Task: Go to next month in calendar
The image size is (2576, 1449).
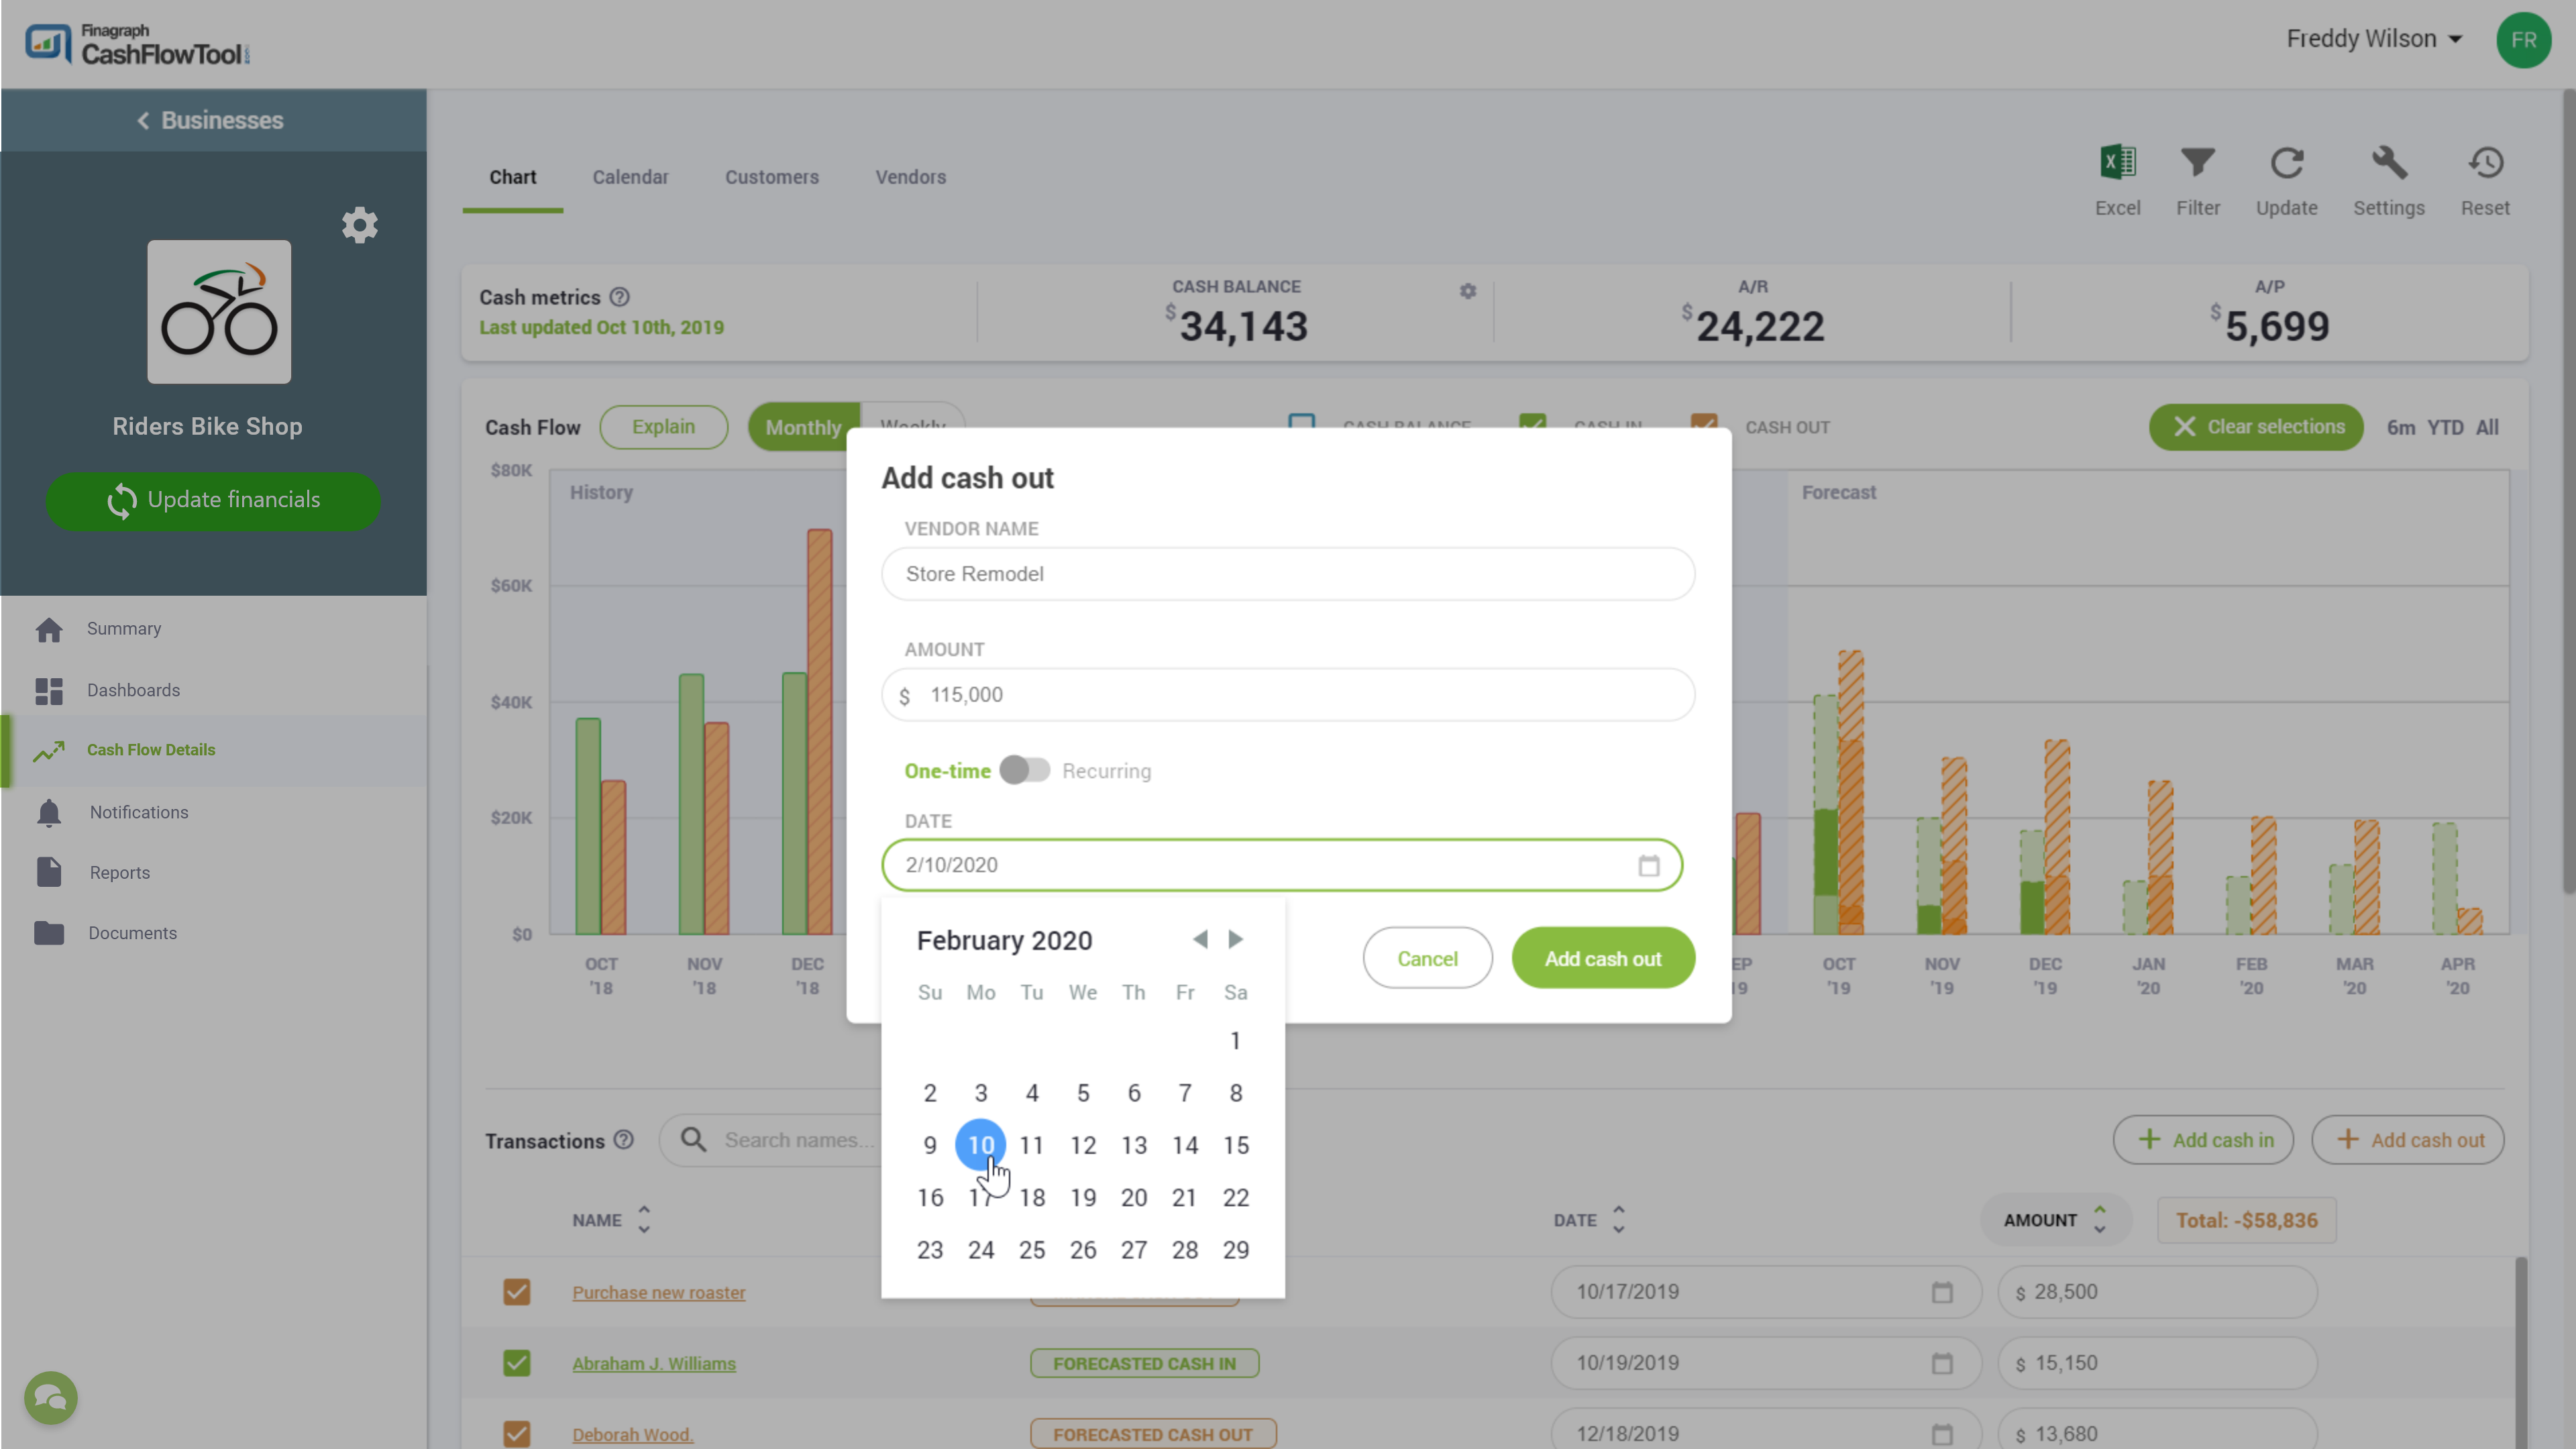Action: (x=1236, y=939)
